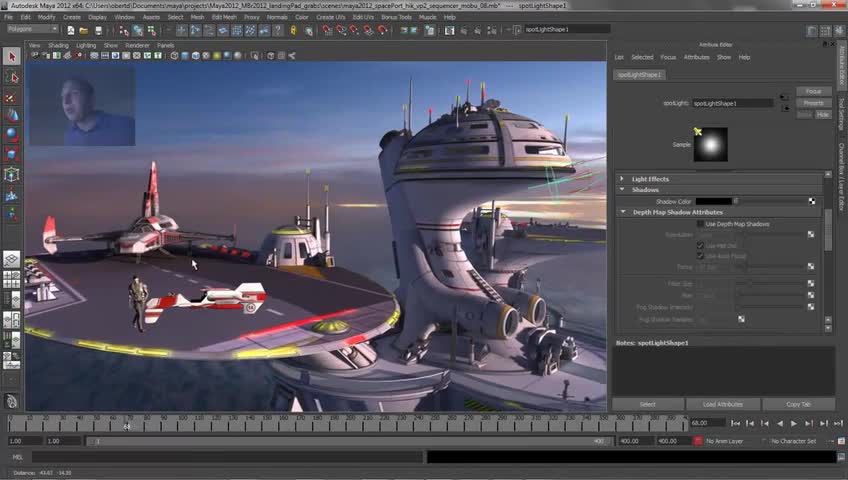Image resolution: width=848 pixels, height=480 pixels.
Task: Click the Load Attributes button
Action: click(722, 404)
